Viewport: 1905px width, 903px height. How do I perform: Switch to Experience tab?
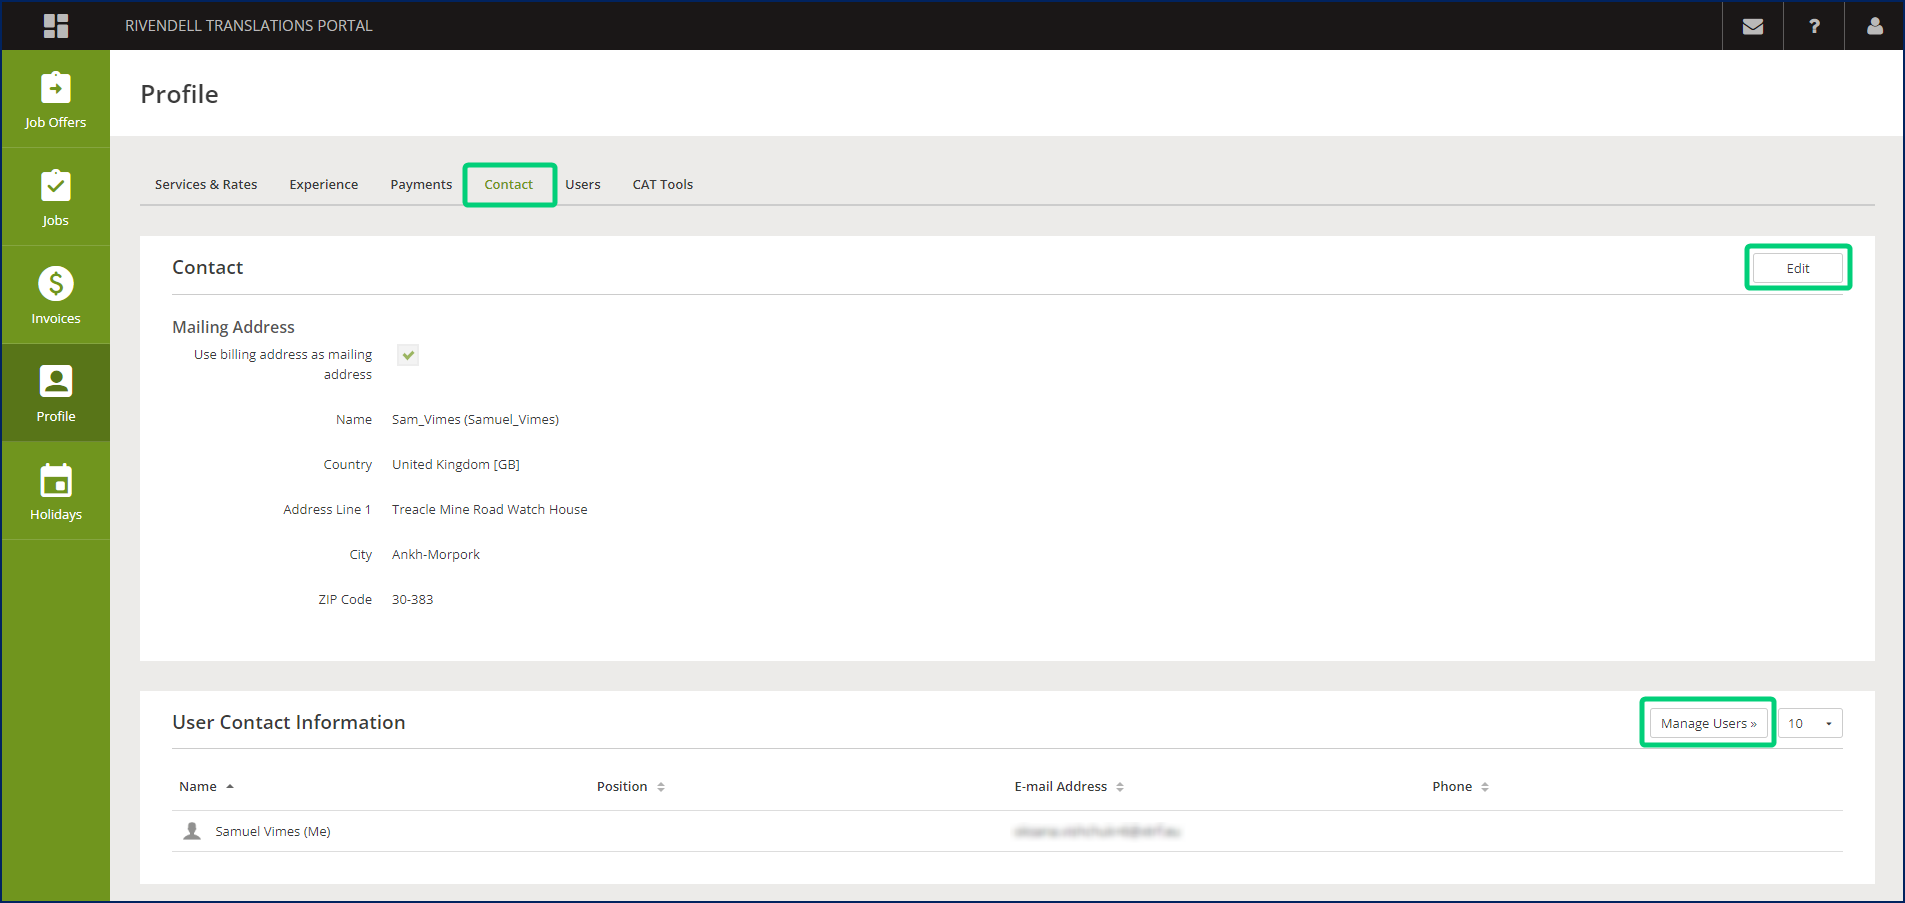tap(324, 185)
